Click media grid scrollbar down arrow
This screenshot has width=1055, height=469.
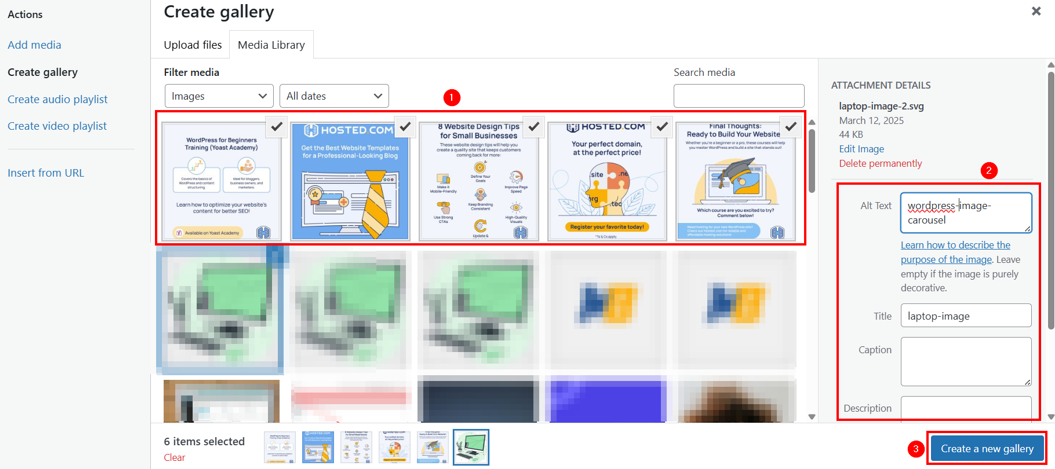click(811, 416)
